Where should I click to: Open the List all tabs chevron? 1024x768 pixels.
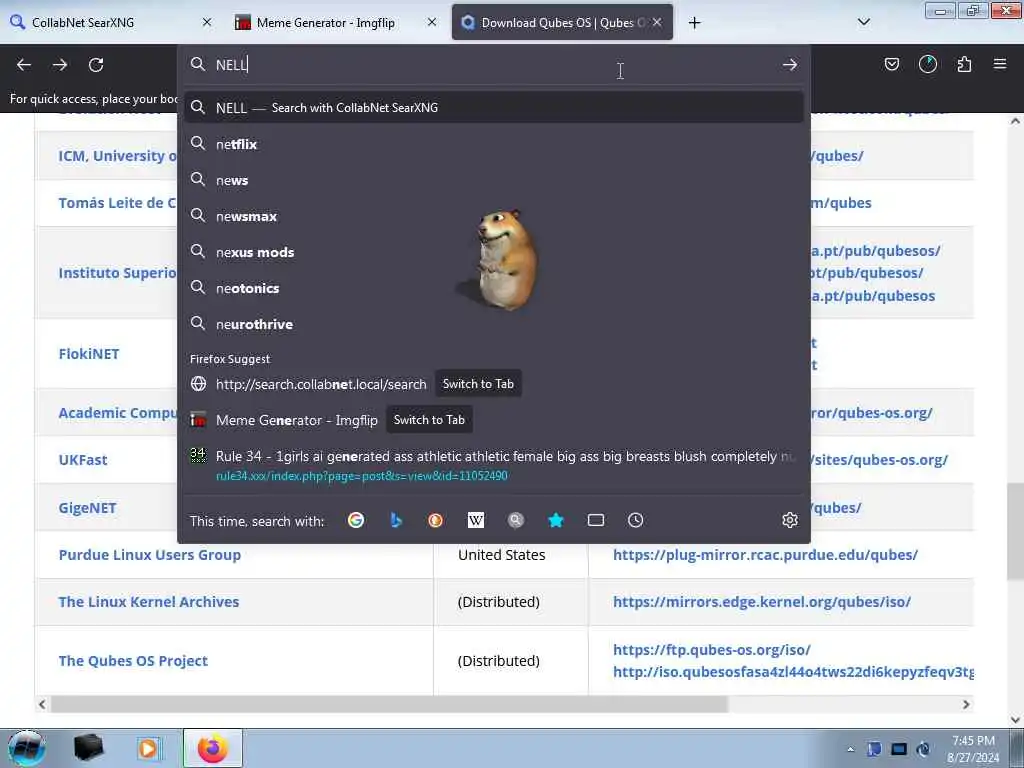pos(863,22)
